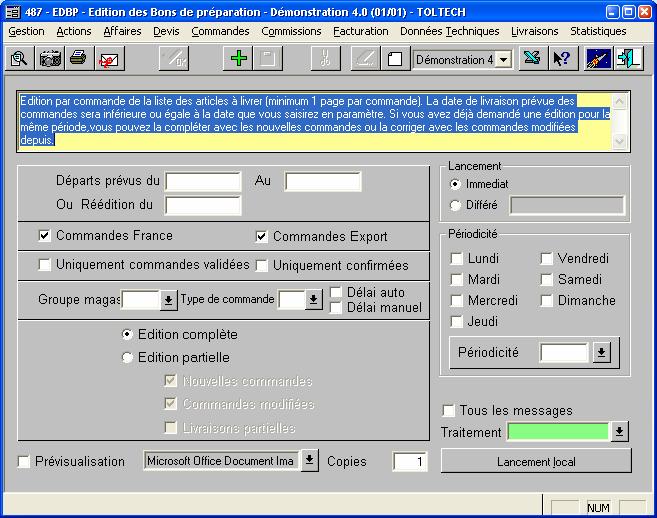Viewport: 657px width, 518px height.
Task: Open the Périodicité dropdown arrow
Action: [x=601, y=352]
